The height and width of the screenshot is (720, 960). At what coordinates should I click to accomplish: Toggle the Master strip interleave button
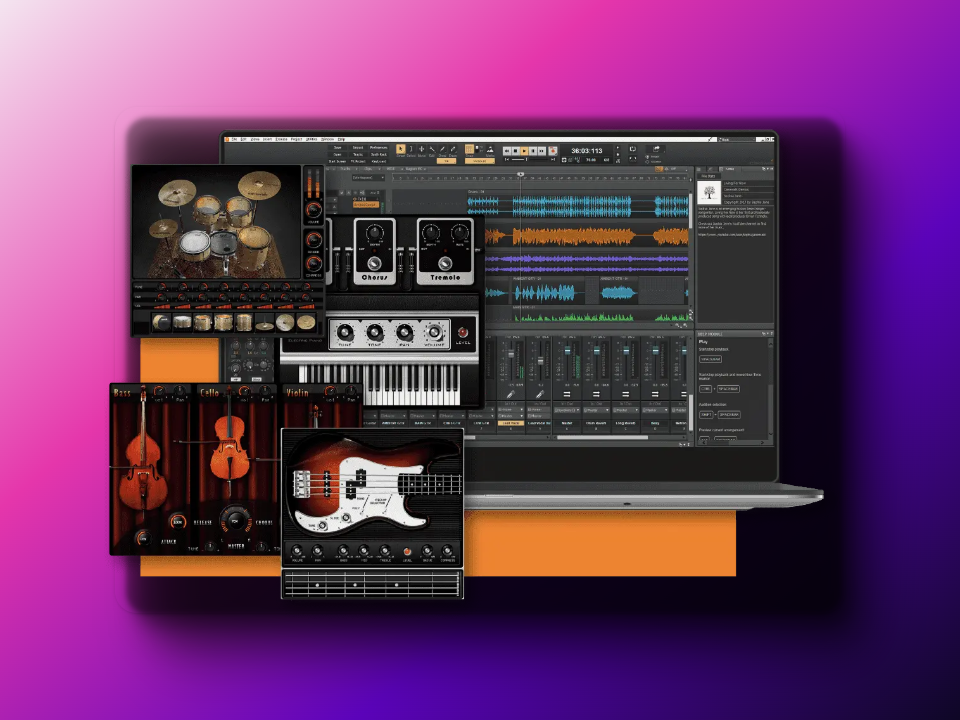point(566,394)
